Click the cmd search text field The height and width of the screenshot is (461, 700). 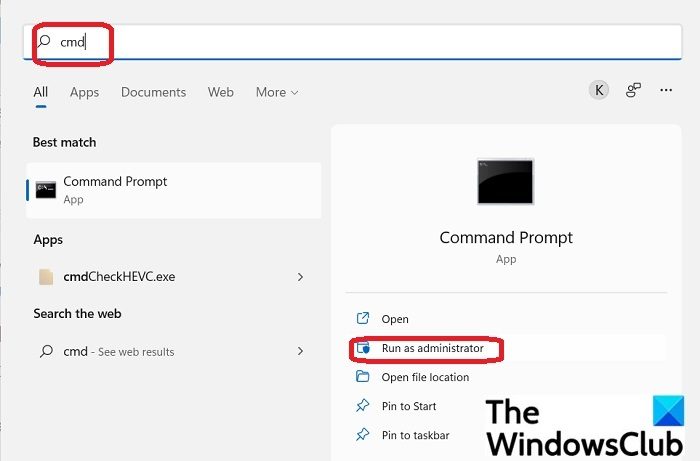pyautogui.click(x=353, y=42)
